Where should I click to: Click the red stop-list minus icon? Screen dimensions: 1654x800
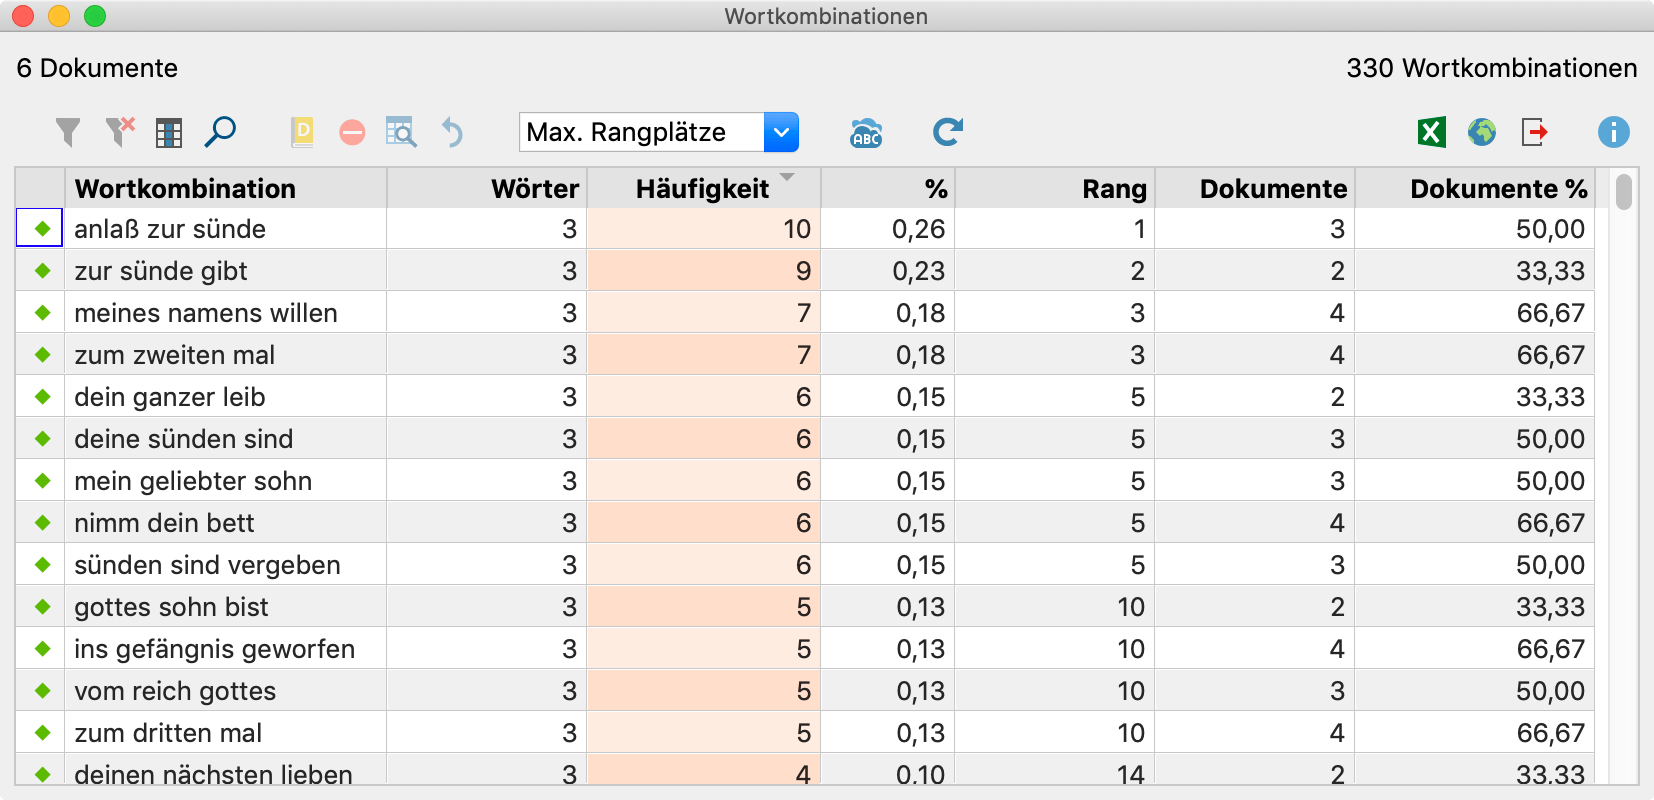pos(352,132)
